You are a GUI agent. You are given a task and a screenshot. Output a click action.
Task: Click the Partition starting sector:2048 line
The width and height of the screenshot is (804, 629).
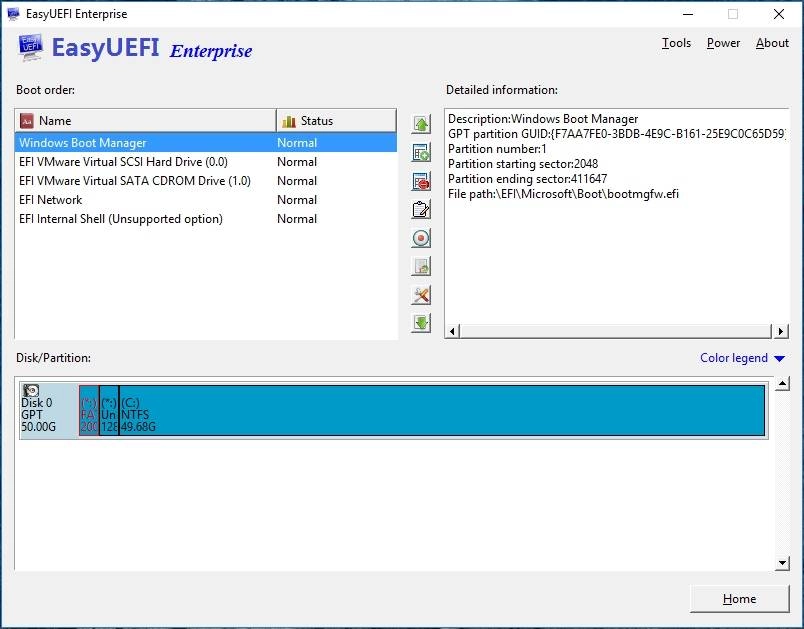(522, 164)
